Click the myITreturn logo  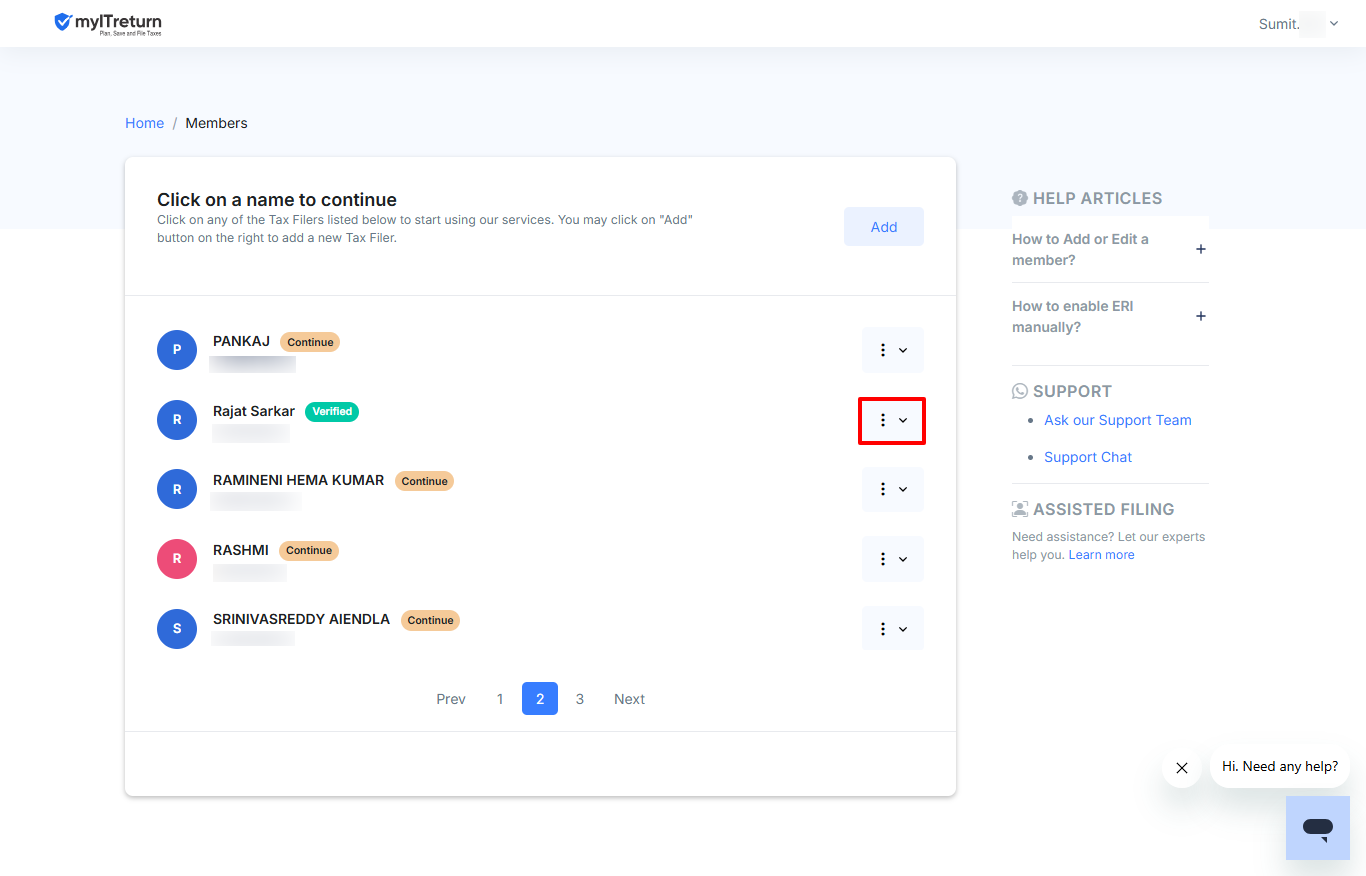click(x=108, y=23)
